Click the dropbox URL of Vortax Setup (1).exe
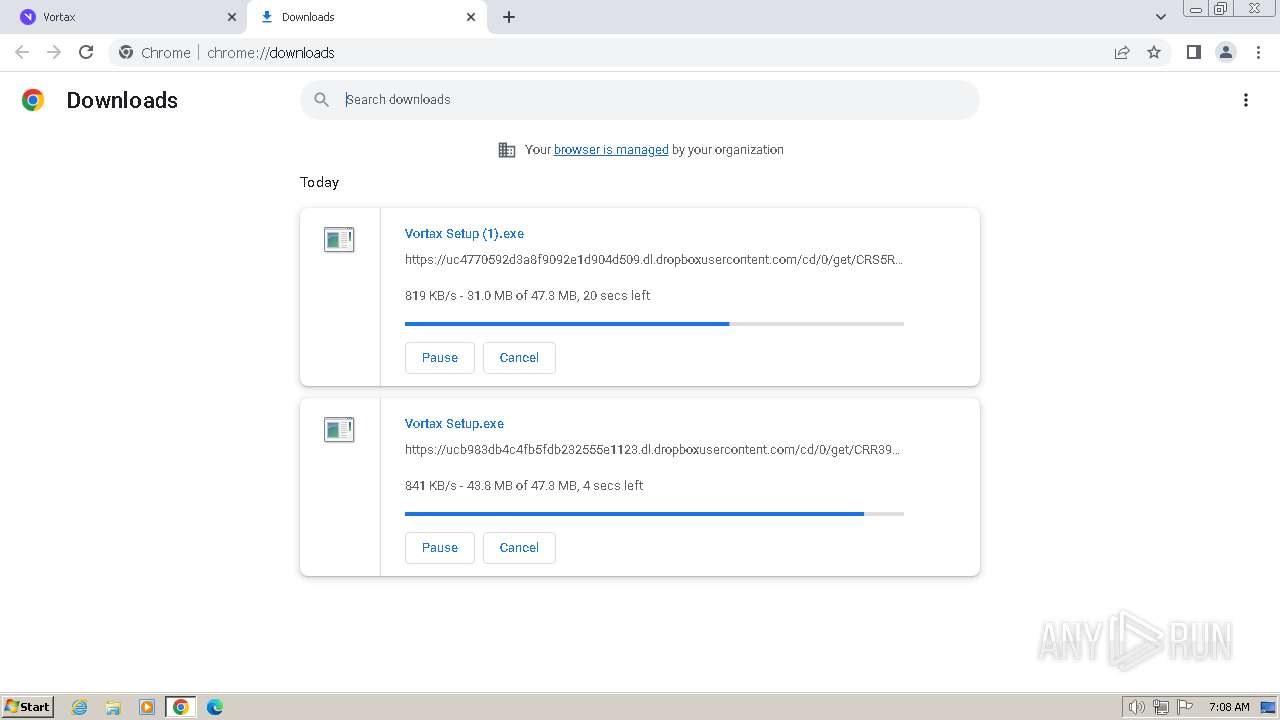Viewport: 1280px width, 720px height. (x=654, y=259)
